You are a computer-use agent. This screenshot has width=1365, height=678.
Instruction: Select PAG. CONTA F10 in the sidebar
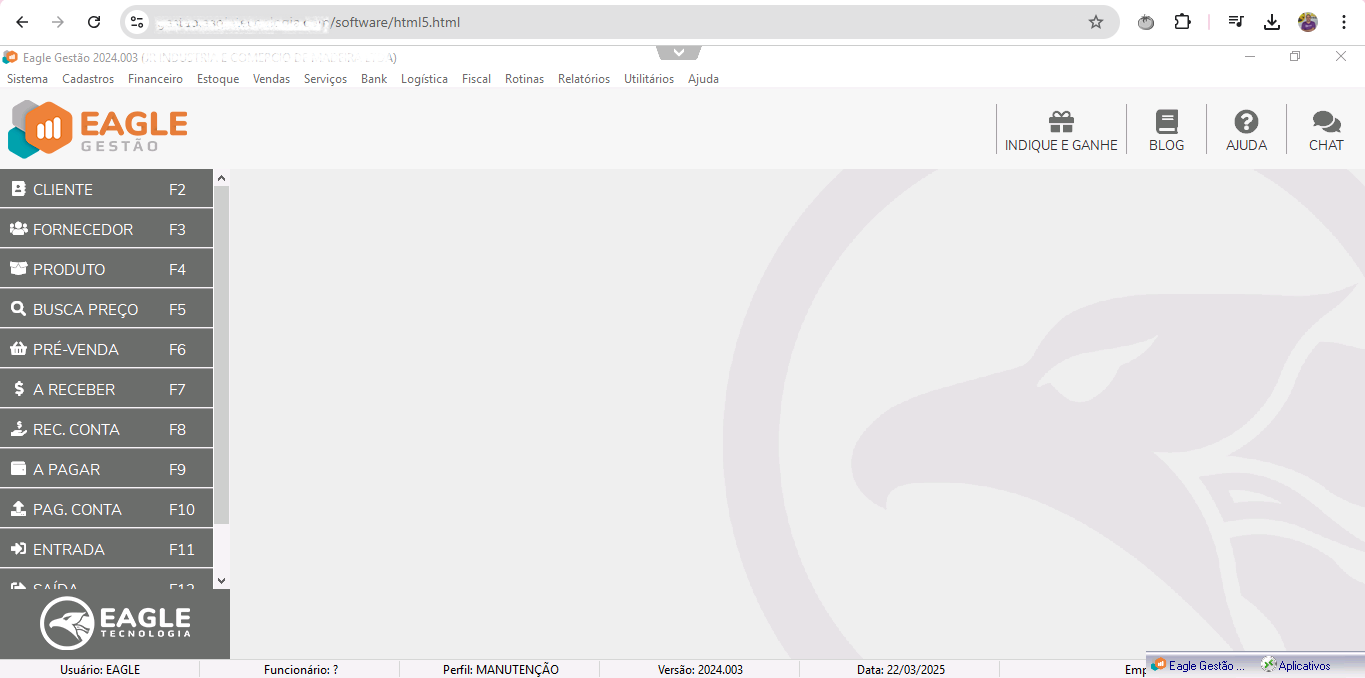click(x=106, y=509)
